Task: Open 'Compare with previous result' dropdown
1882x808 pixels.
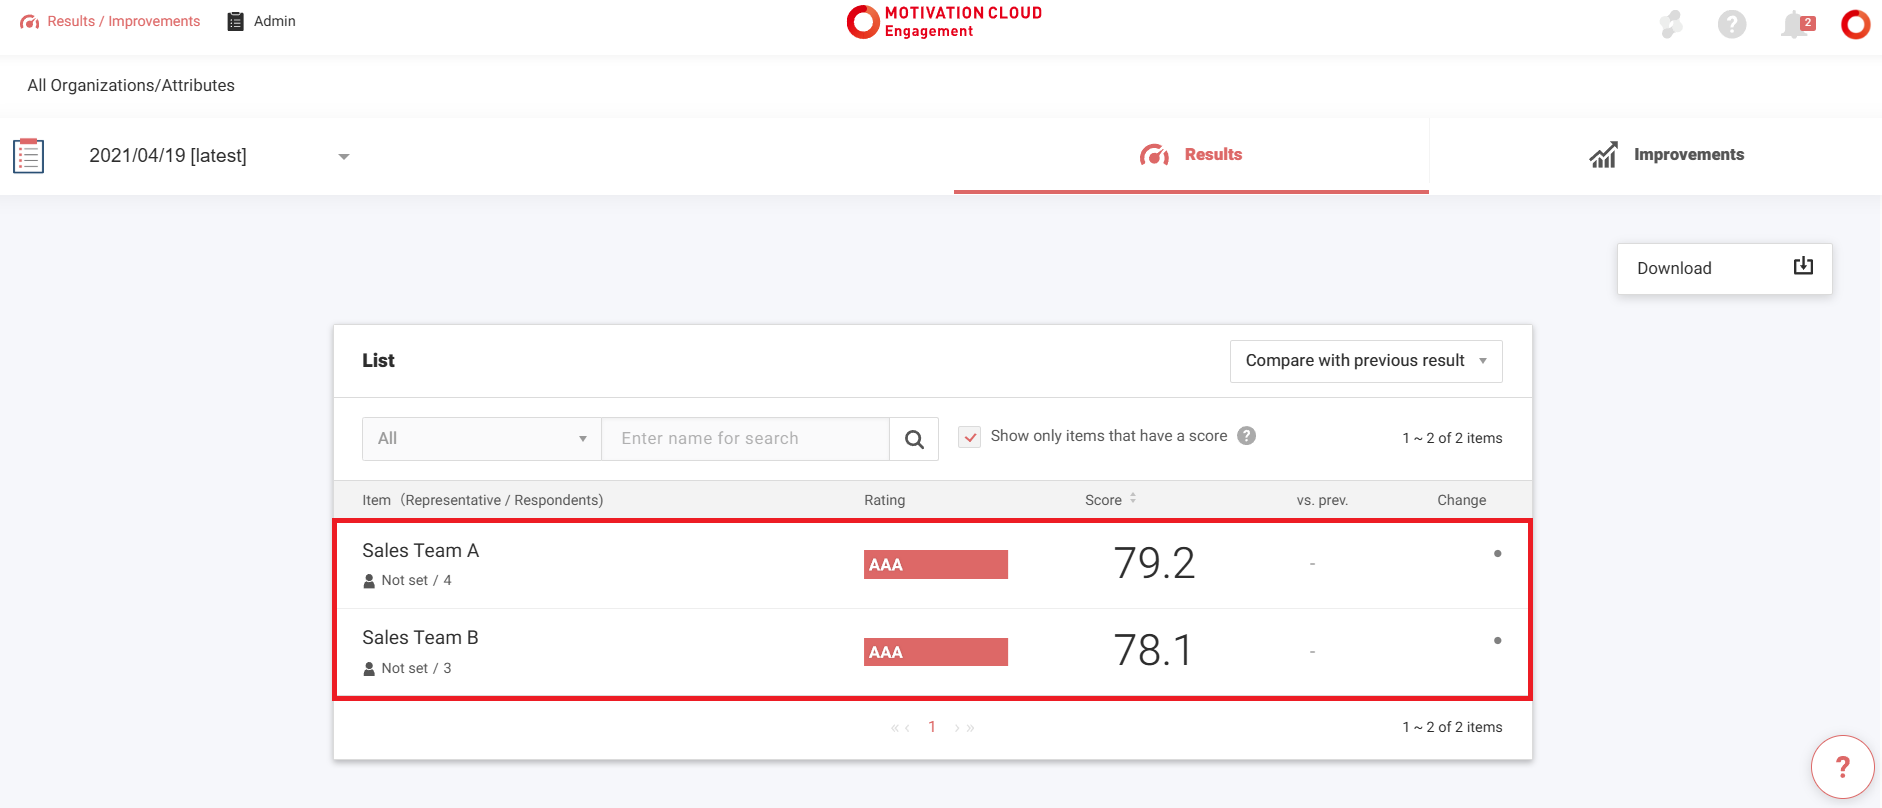Action: point(1365,361)
